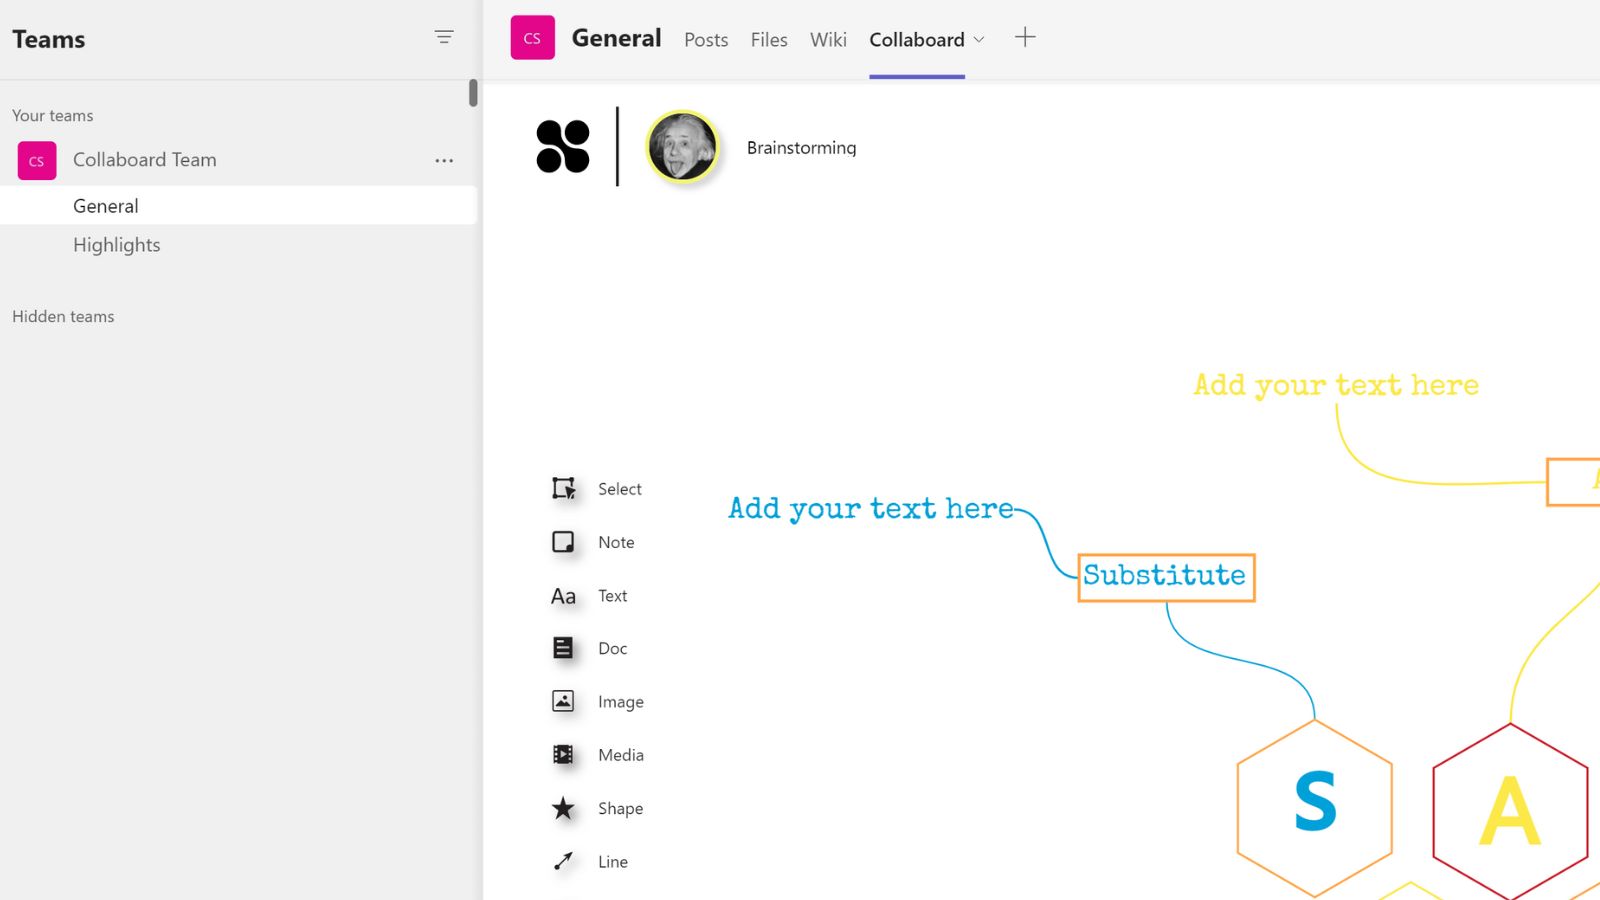Open the Collaboard tab dropdown
The width and height of the screenshot is (1600, 900).
(x=980, y=40)
